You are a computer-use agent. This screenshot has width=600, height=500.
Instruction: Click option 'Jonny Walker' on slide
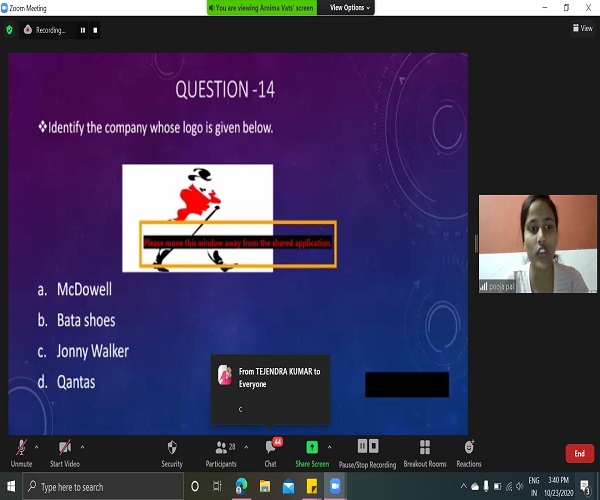tap(93, 351)
